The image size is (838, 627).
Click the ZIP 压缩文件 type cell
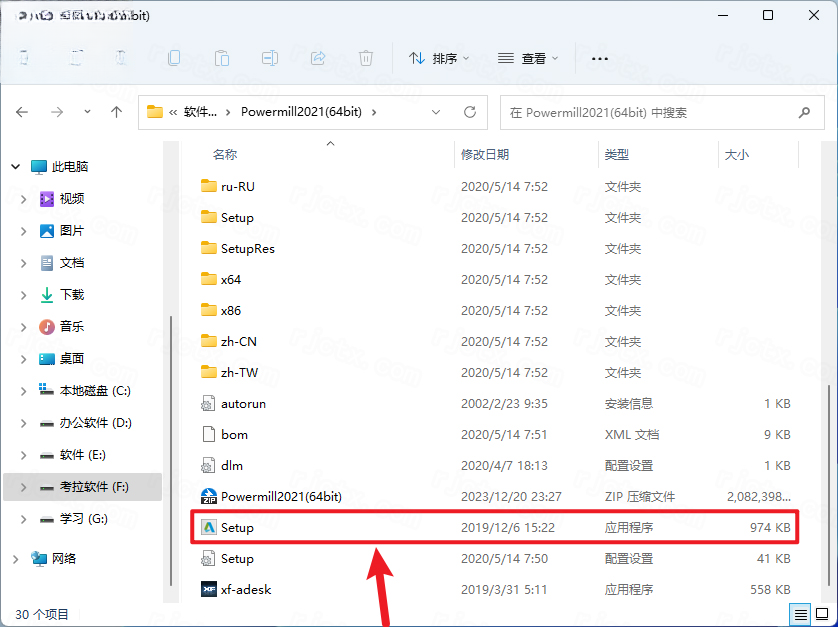click(x=639, y=497)
